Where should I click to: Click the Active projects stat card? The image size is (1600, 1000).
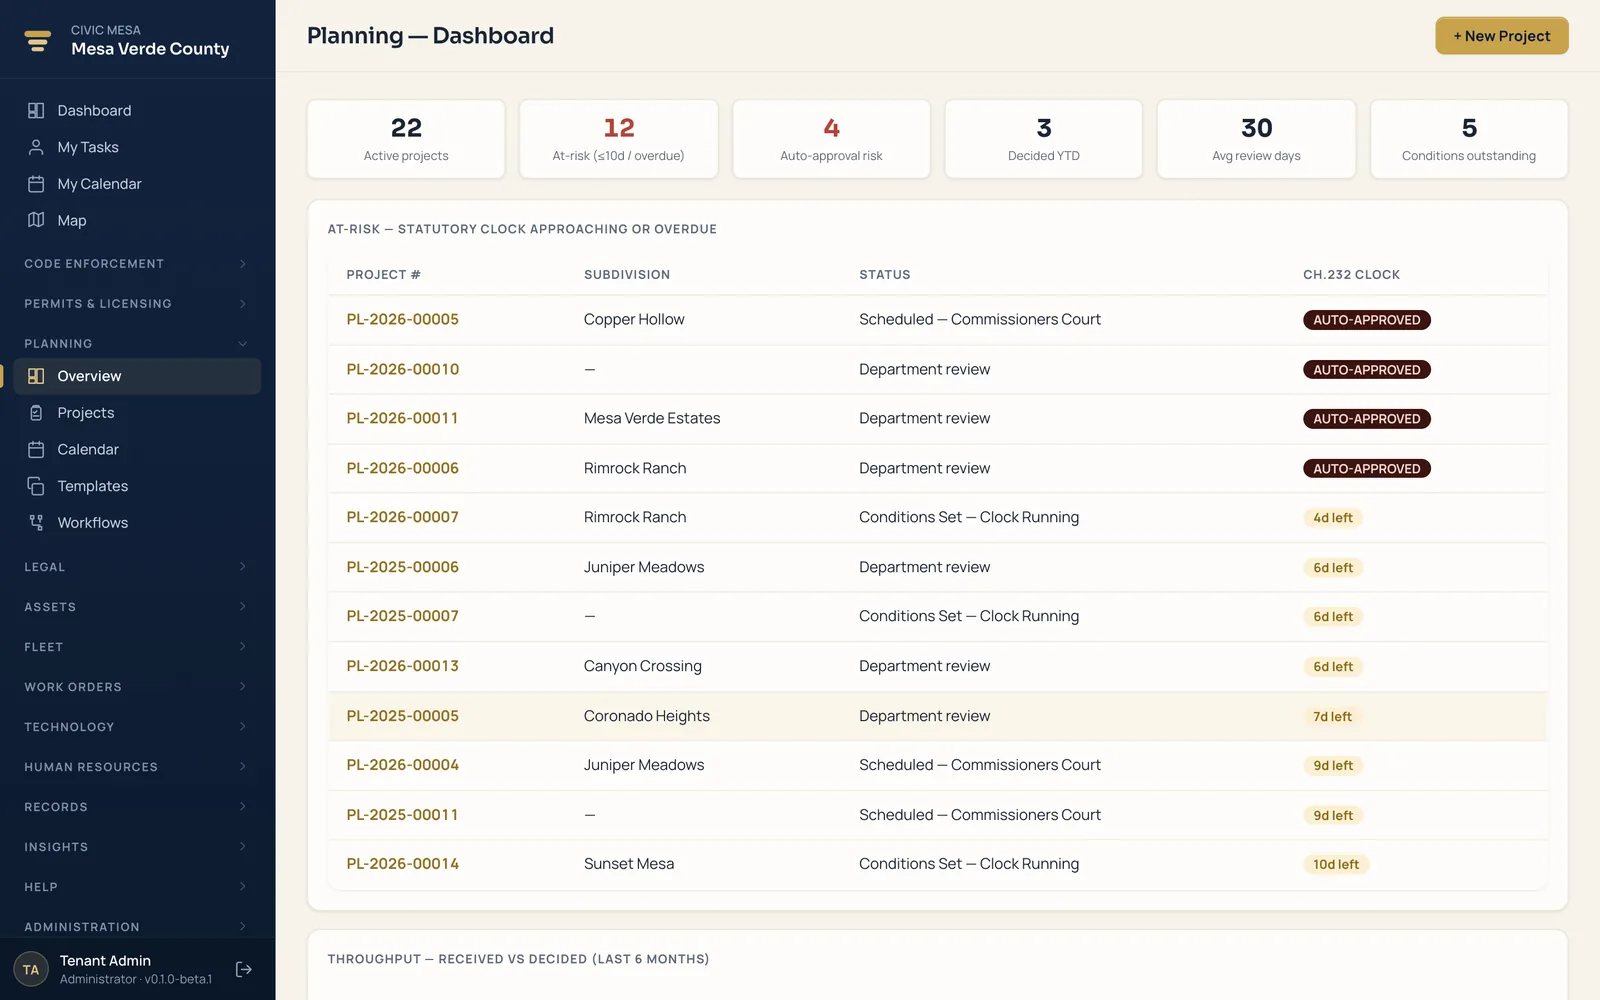pos(406,139)
